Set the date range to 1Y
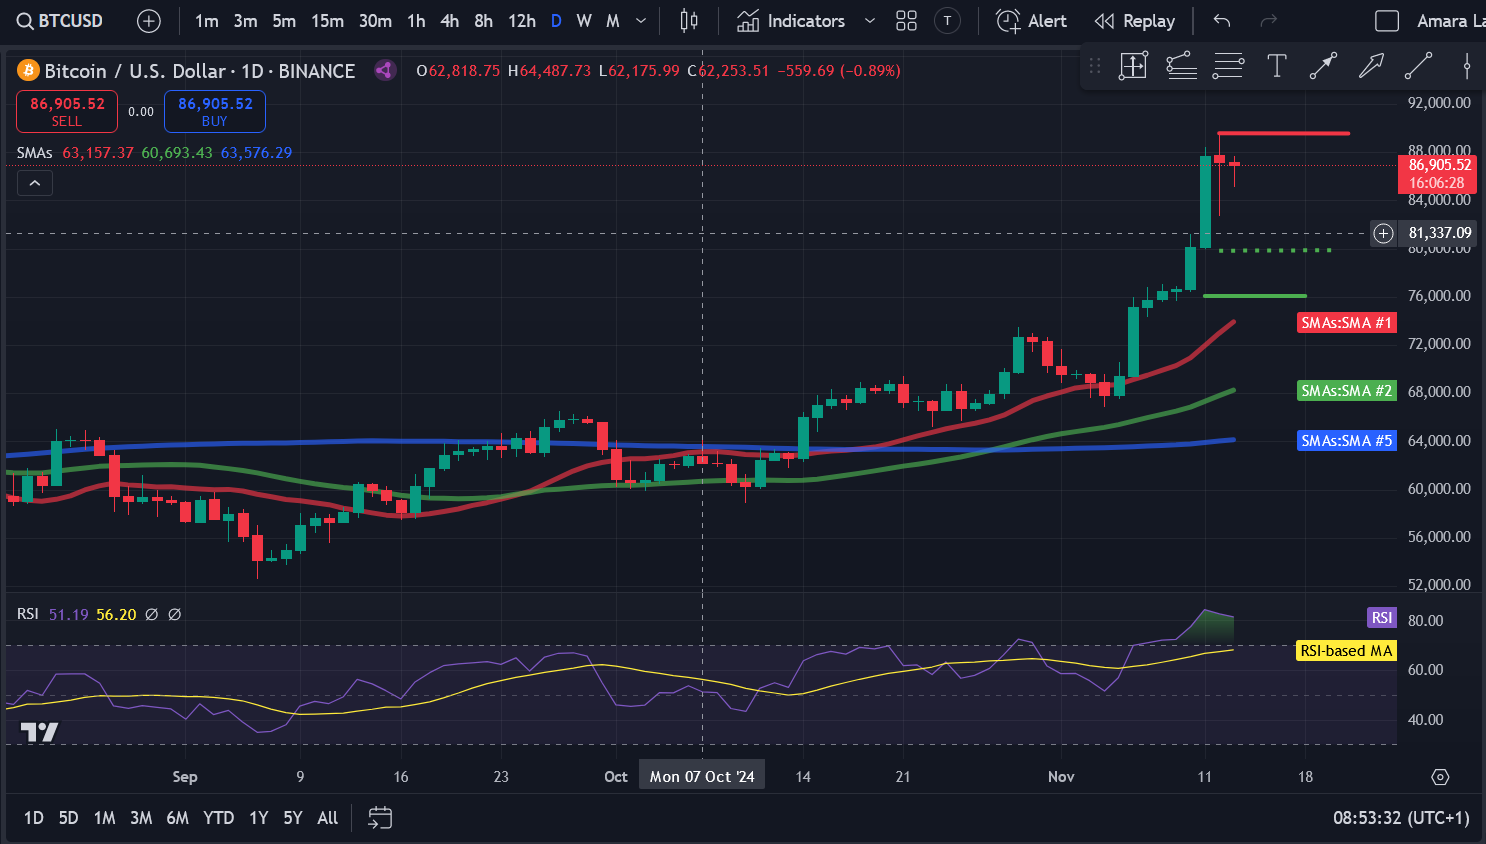The height and width of the screenshot is (844, 1486). point(259,818)
